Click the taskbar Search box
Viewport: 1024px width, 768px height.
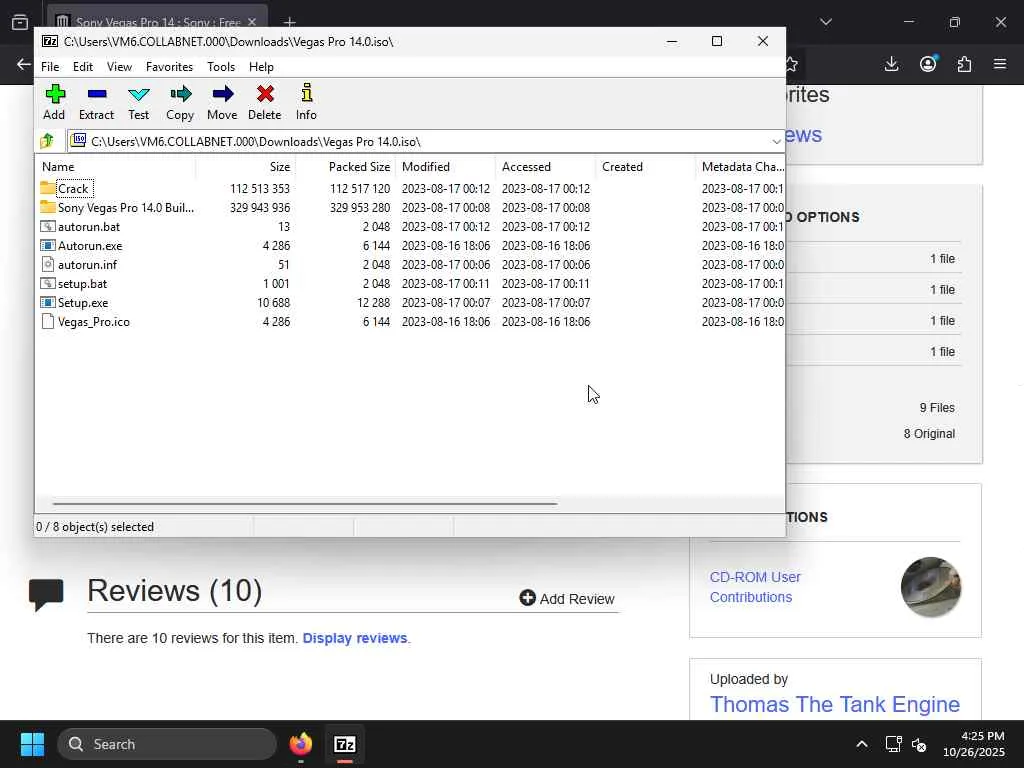167,744
